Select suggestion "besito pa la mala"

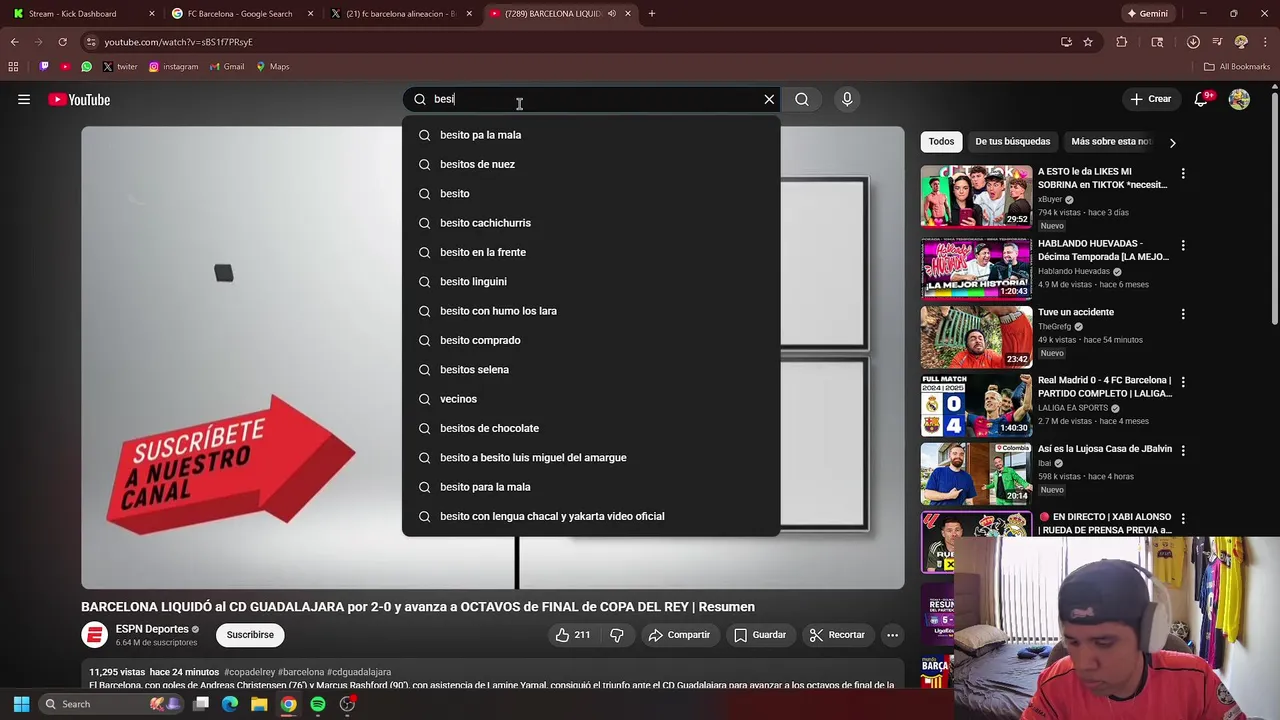pos(591,135)
